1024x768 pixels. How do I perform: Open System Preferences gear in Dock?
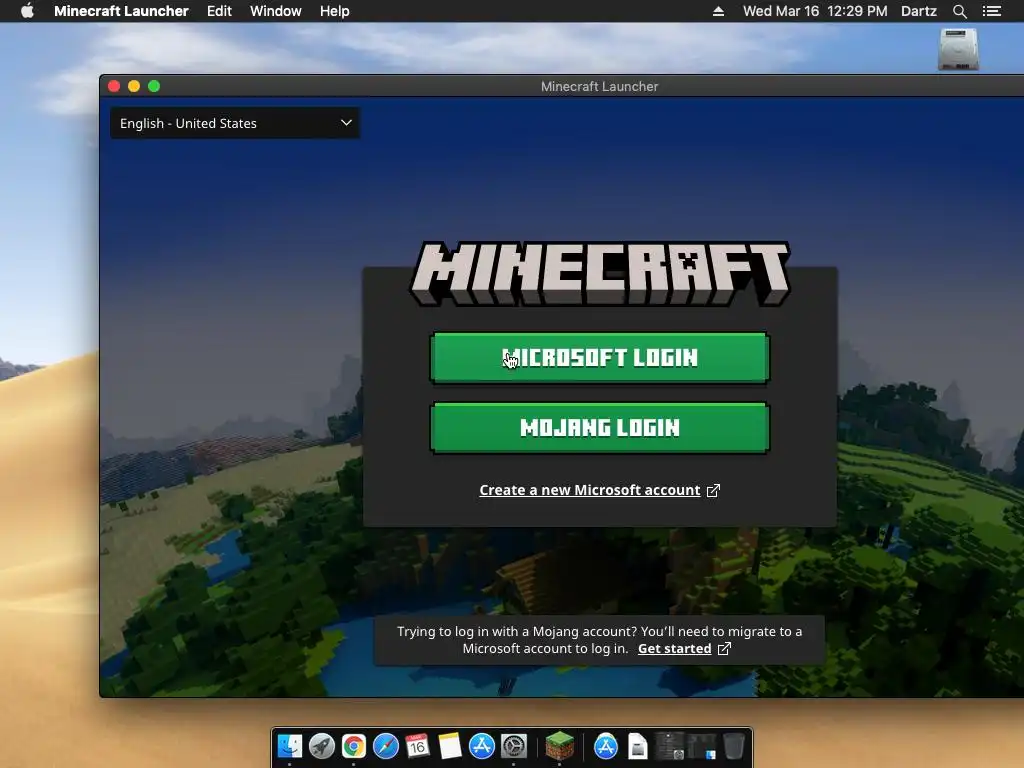[513, 746]
